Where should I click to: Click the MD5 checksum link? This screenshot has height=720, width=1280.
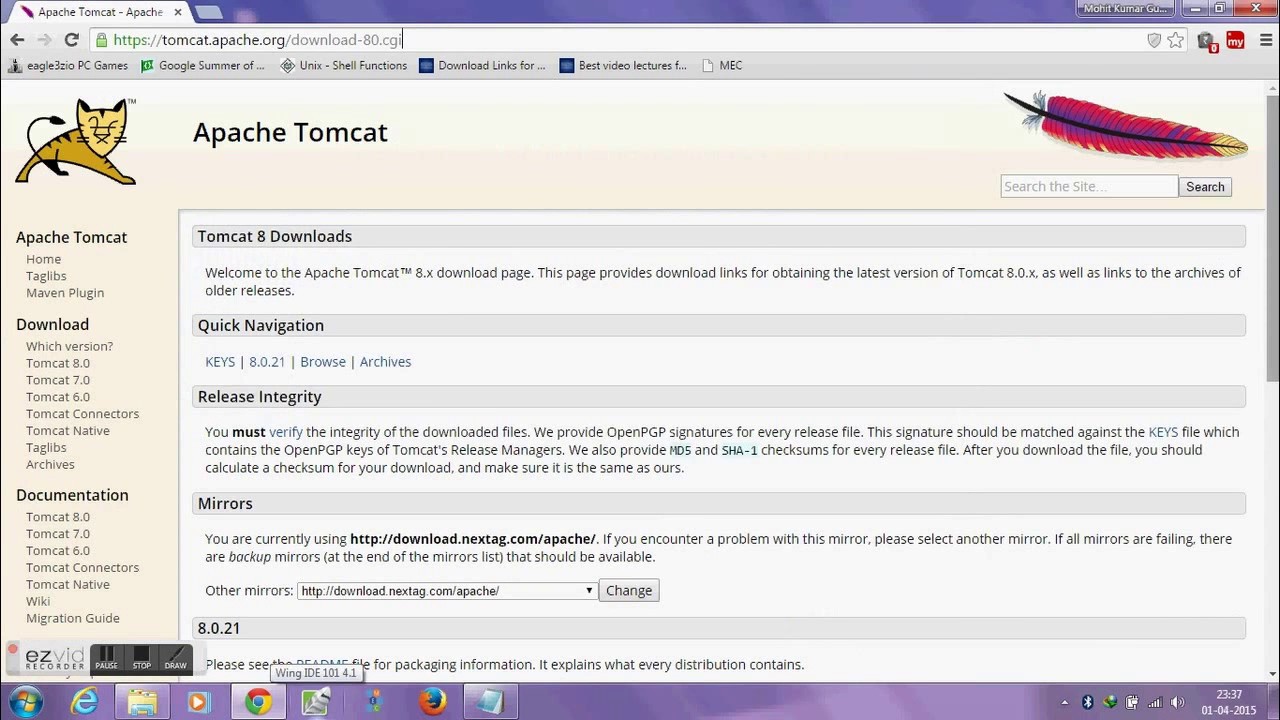click(680, 450)
